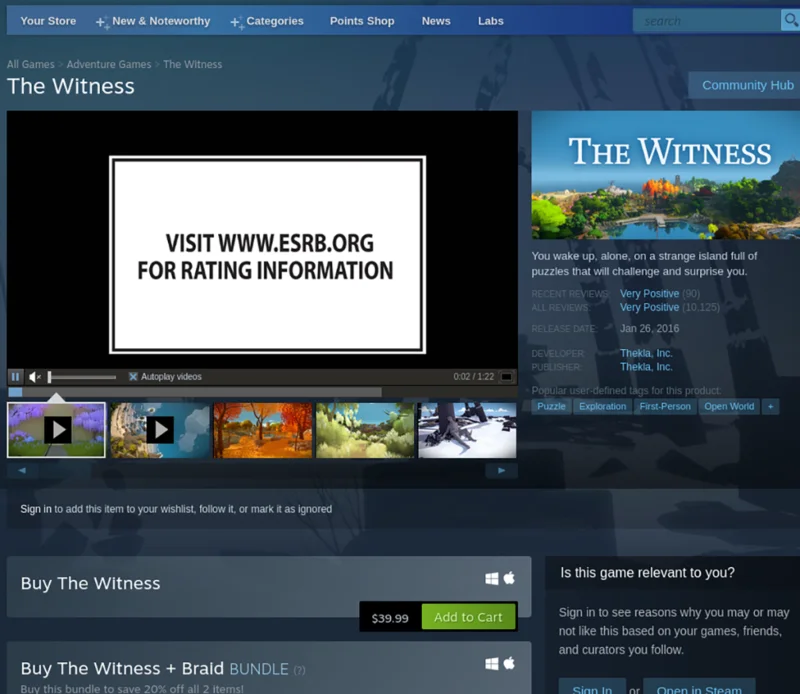
Task: Click the Sign In button
Action: tap(592, 688)
